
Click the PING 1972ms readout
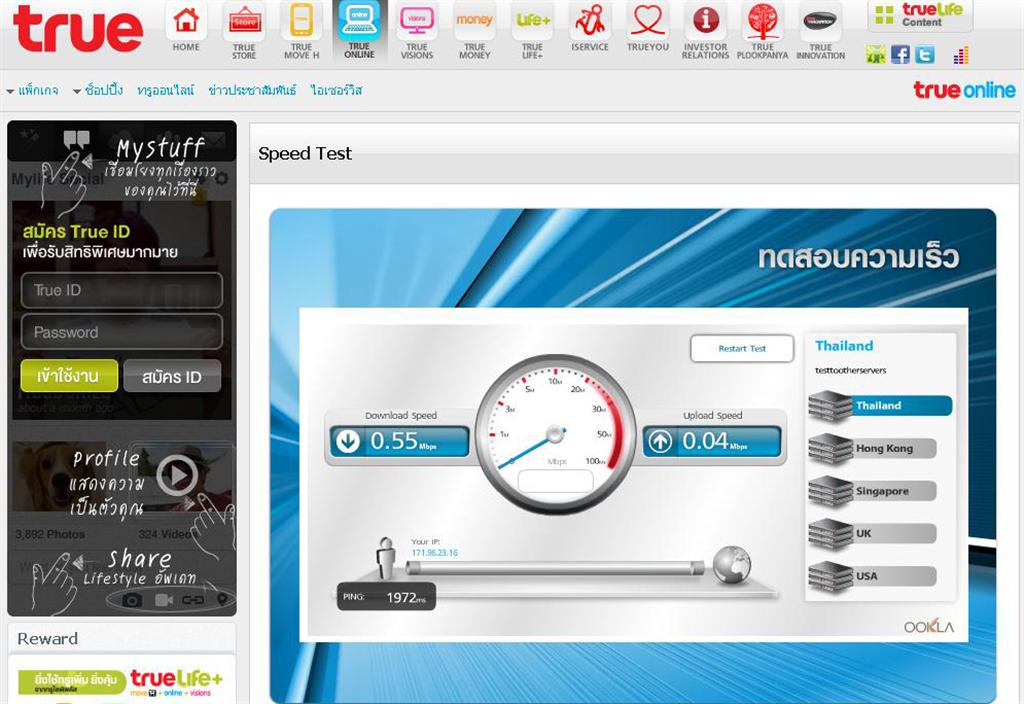click(x=386, y=597)
